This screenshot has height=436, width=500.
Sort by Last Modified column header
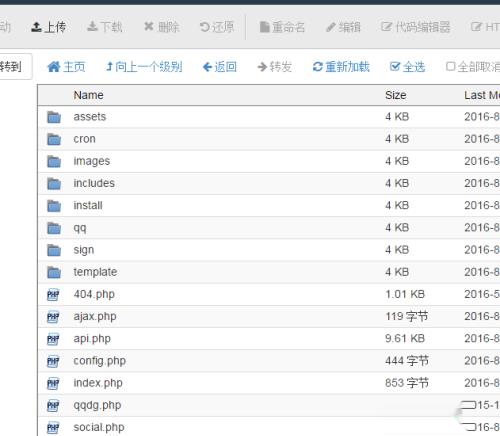[x=482, y=95]
